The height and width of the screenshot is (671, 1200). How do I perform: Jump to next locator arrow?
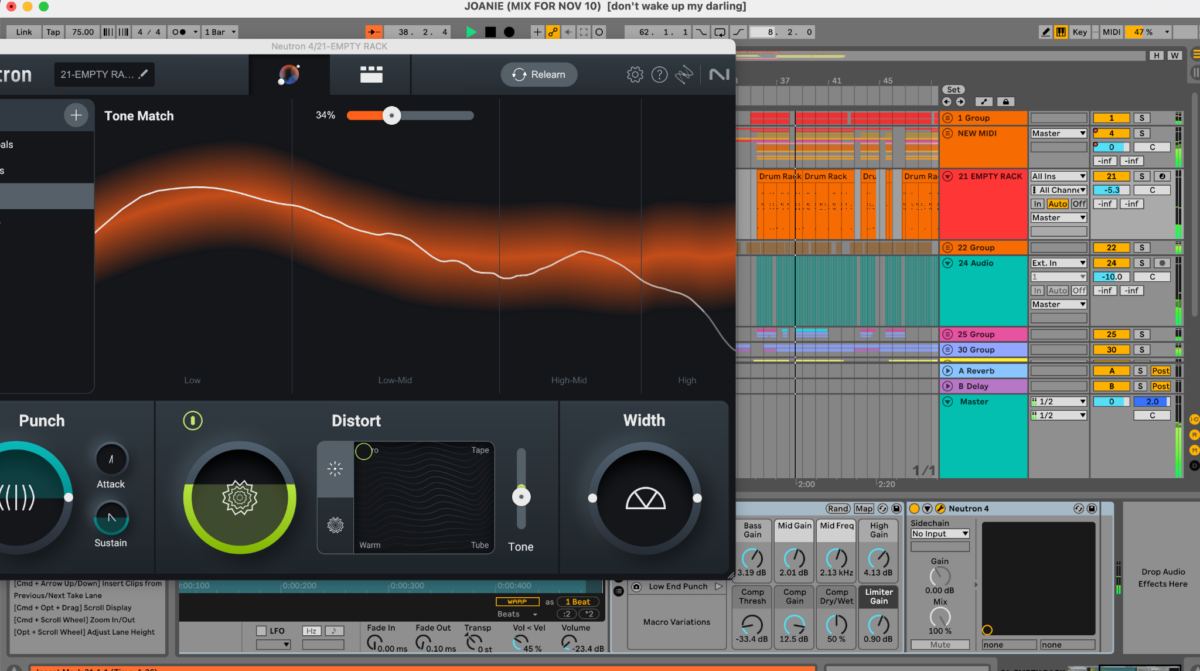point(959,102)
